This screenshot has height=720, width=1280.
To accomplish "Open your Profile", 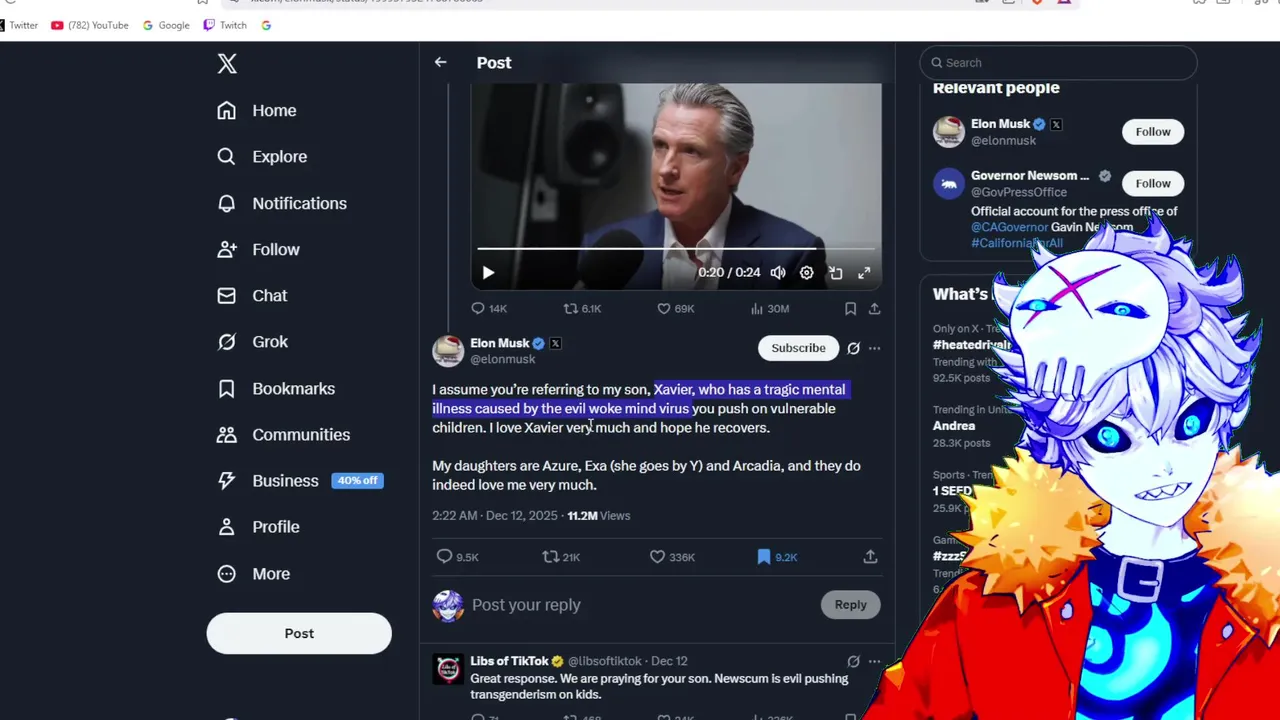I will (x=258, y=526).
